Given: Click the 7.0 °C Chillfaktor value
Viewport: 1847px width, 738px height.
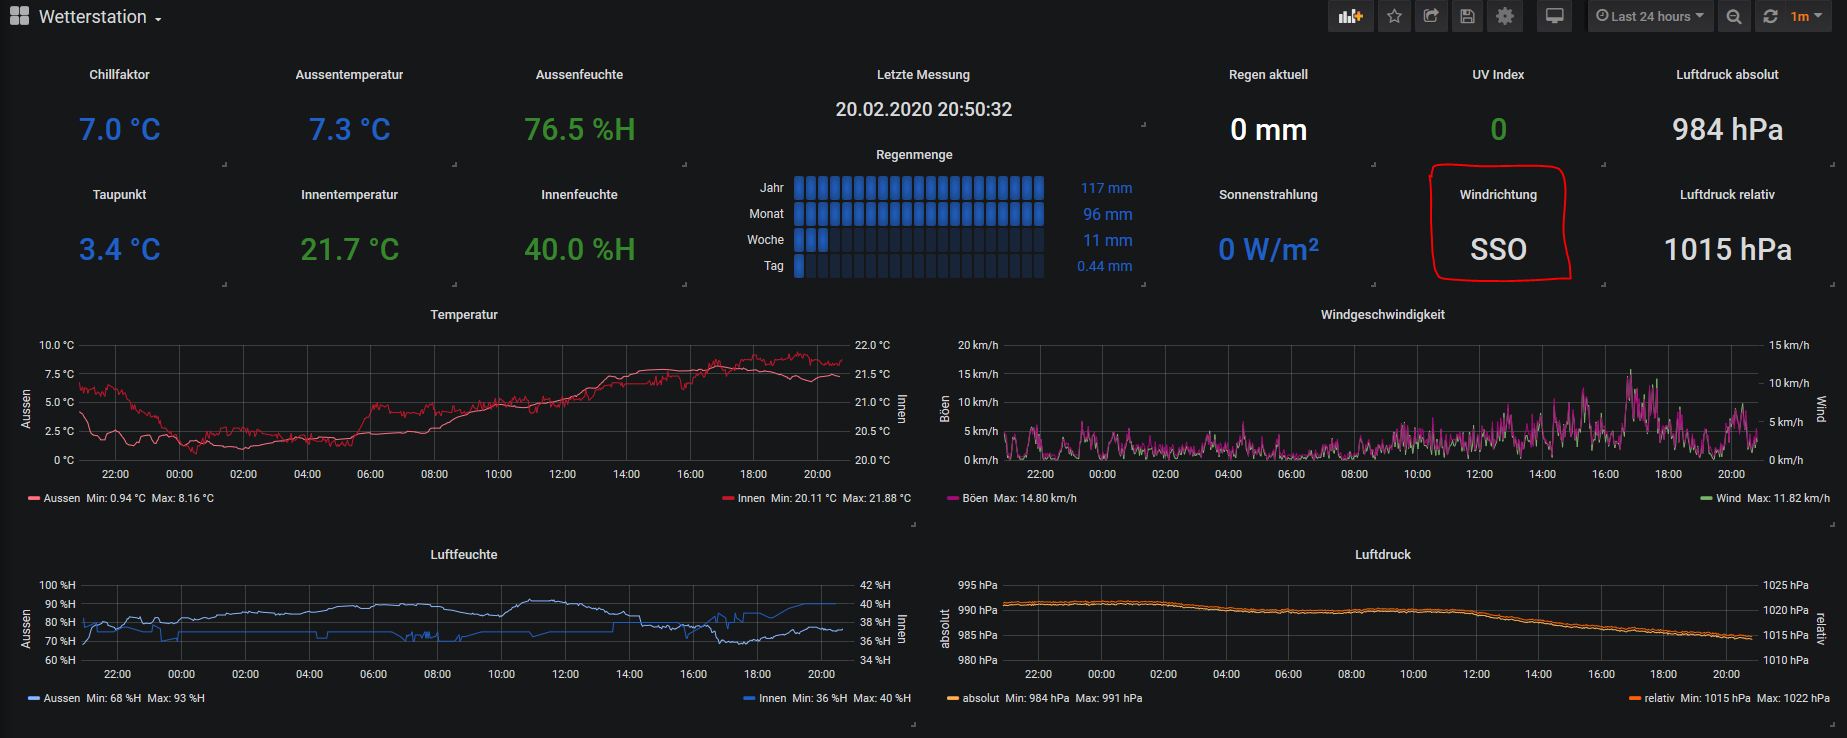Looking at the screenshot, I should [x=119, y=129].
